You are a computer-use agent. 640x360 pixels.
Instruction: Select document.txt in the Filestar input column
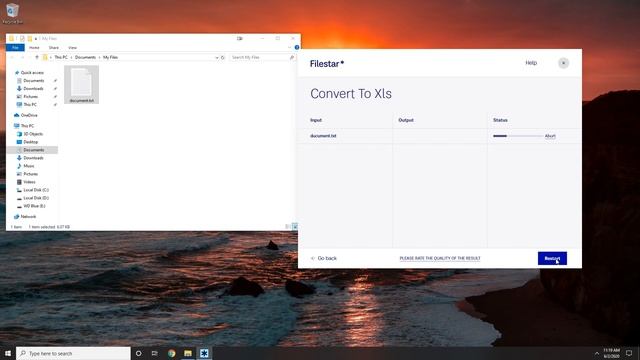pos(323,136)
